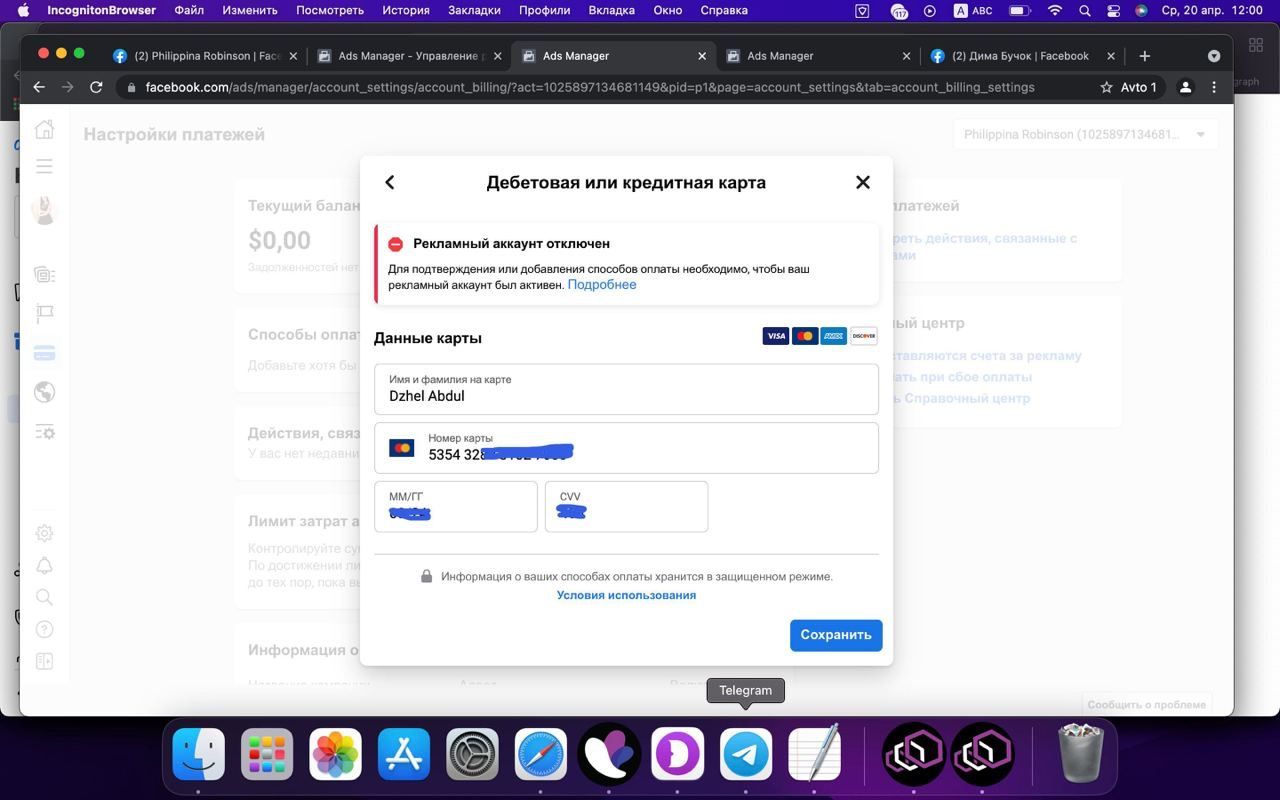Open the Справка menu
The image size is (1280, 800).
pyautogui.click(x=724, y=10)
